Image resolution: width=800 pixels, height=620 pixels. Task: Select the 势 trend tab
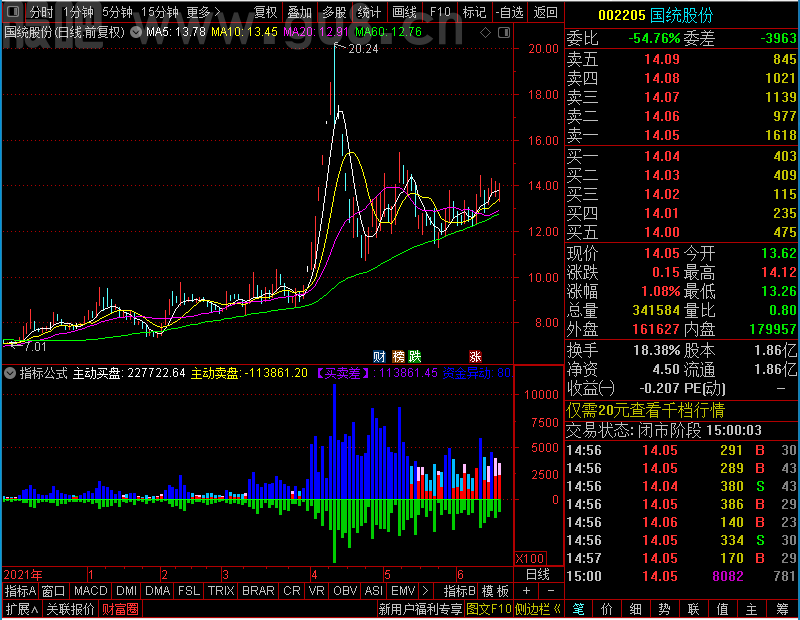[664, 609]
